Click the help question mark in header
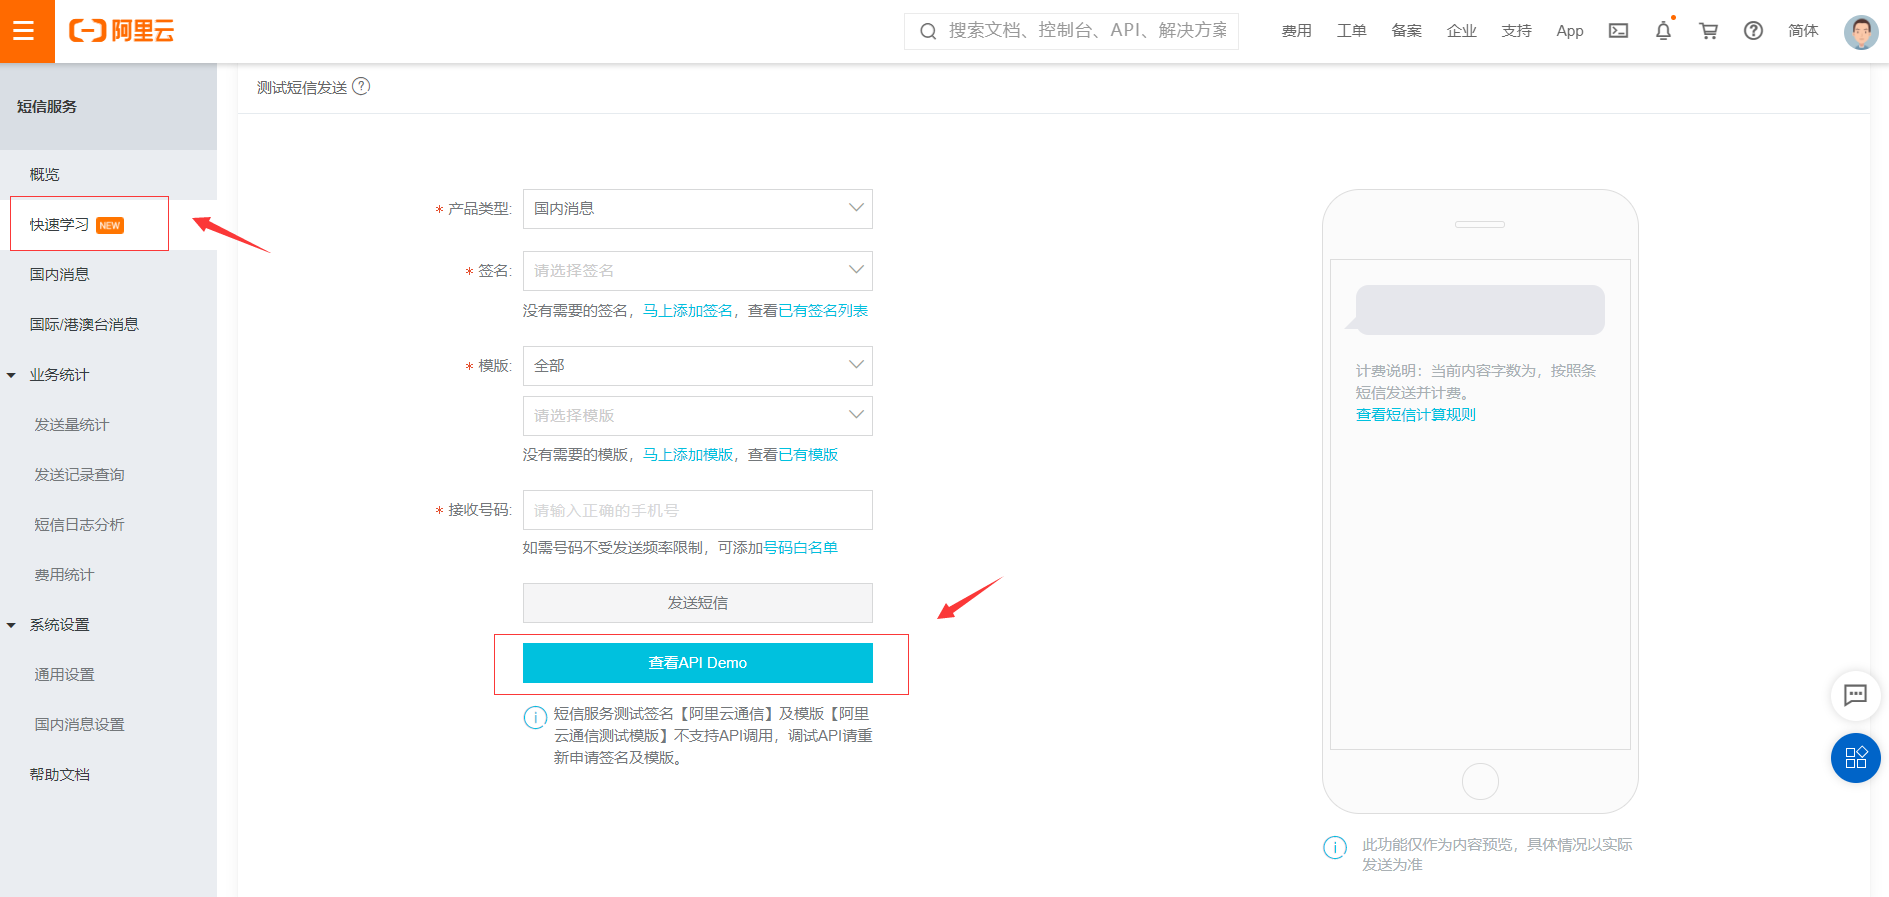1889x897 pixels. click(1753, 31)
